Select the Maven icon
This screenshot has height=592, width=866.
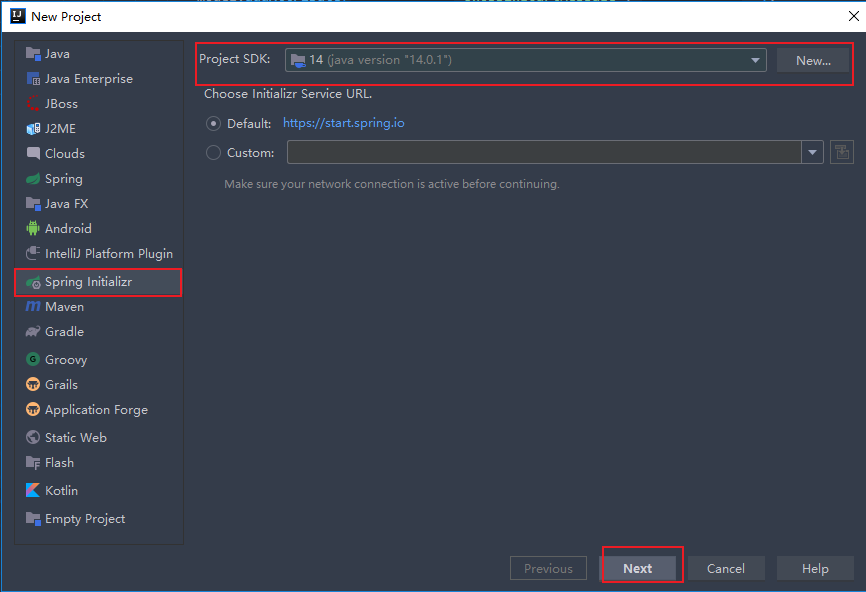[33, 306]
